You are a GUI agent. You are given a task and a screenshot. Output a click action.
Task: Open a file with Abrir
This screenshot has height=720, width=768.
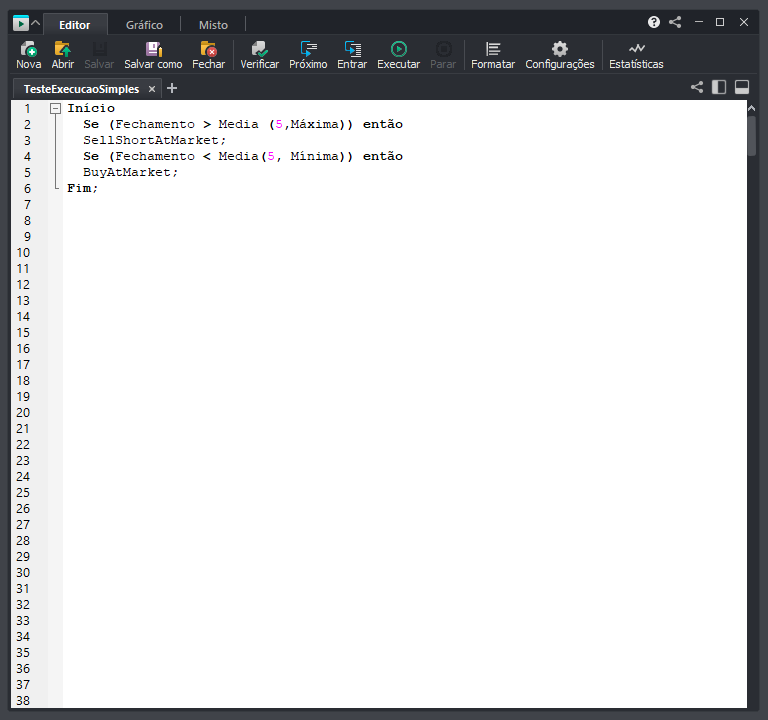click(63, 55)
